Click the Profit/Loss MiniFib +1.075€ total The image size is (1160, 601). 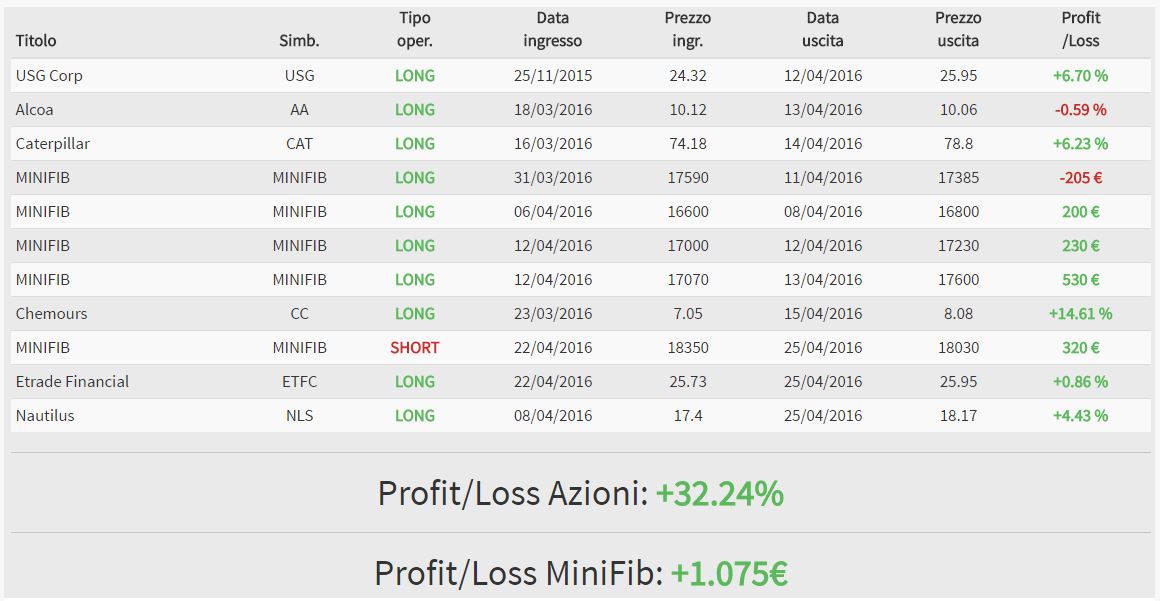coord(581,574)
